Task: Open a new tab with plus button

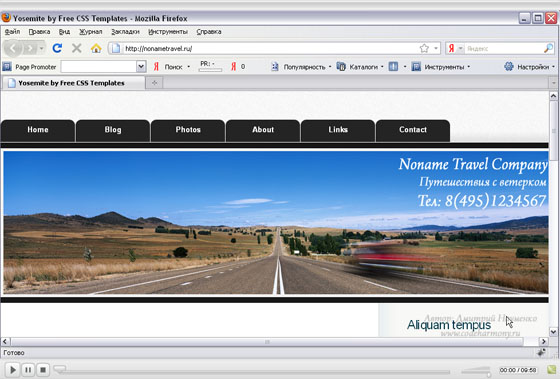Action: coord(154,83)
